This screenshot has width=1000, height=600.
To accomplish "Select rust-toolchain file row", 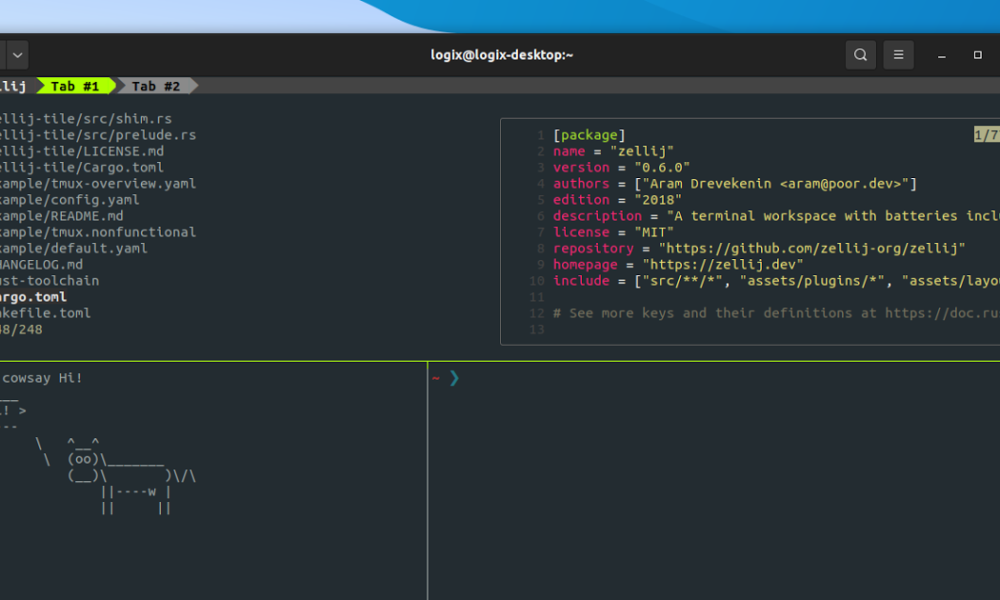I will (49, 281).
